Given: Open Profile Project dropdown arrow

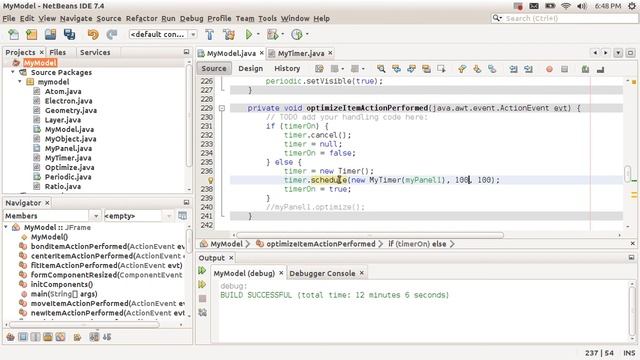Looking at the screenshot, I should pyautogui.click(x=307, y=35).
